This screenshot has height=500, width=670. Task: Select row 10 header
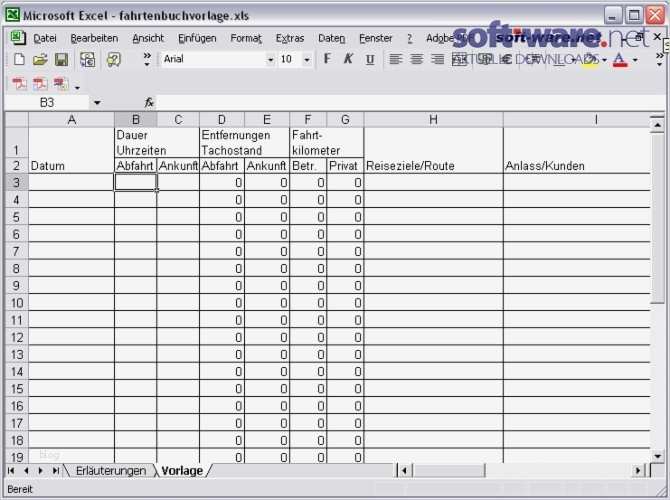(17, 303)
